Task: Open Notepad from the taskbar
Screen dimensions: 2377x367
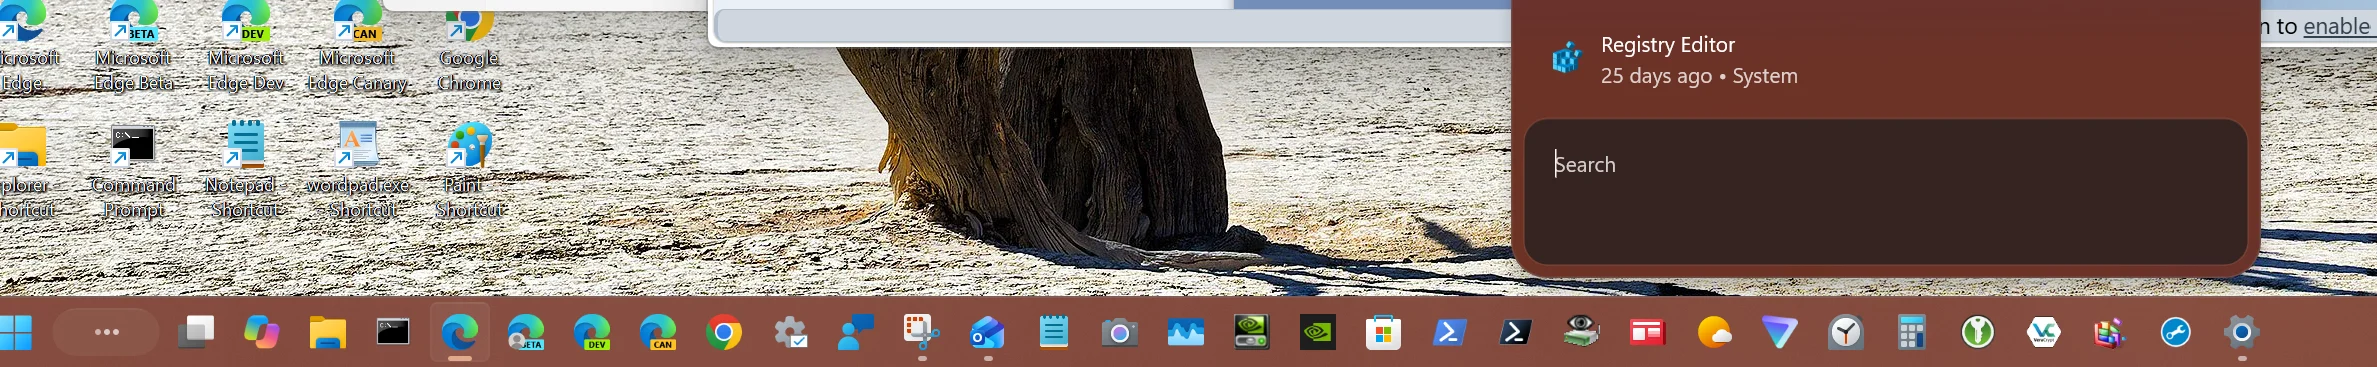Action: click(x=1053, y=332)
